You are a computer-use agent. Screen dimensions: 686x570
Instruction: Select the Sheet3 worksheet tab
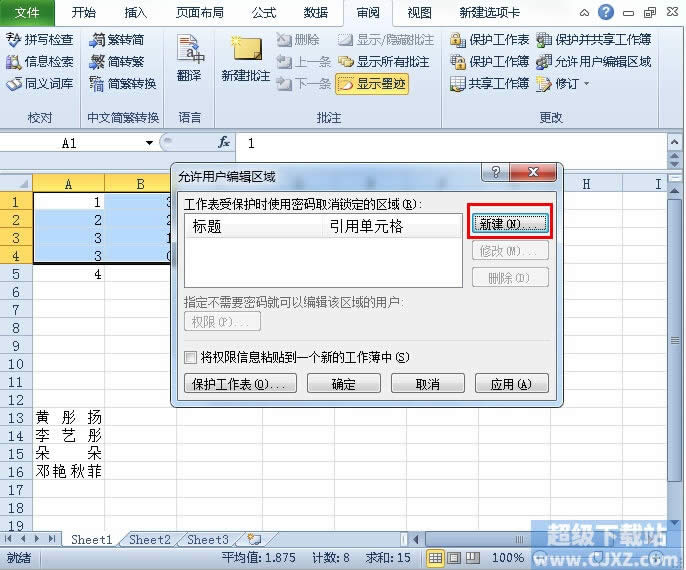(x=208, y=539)
